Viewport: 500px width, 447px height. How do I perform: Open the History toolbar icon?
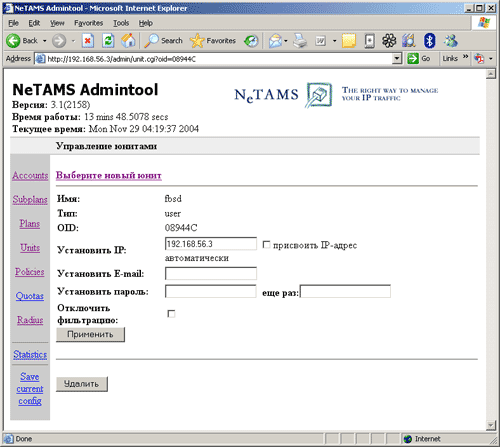click(x=251, y=41)
